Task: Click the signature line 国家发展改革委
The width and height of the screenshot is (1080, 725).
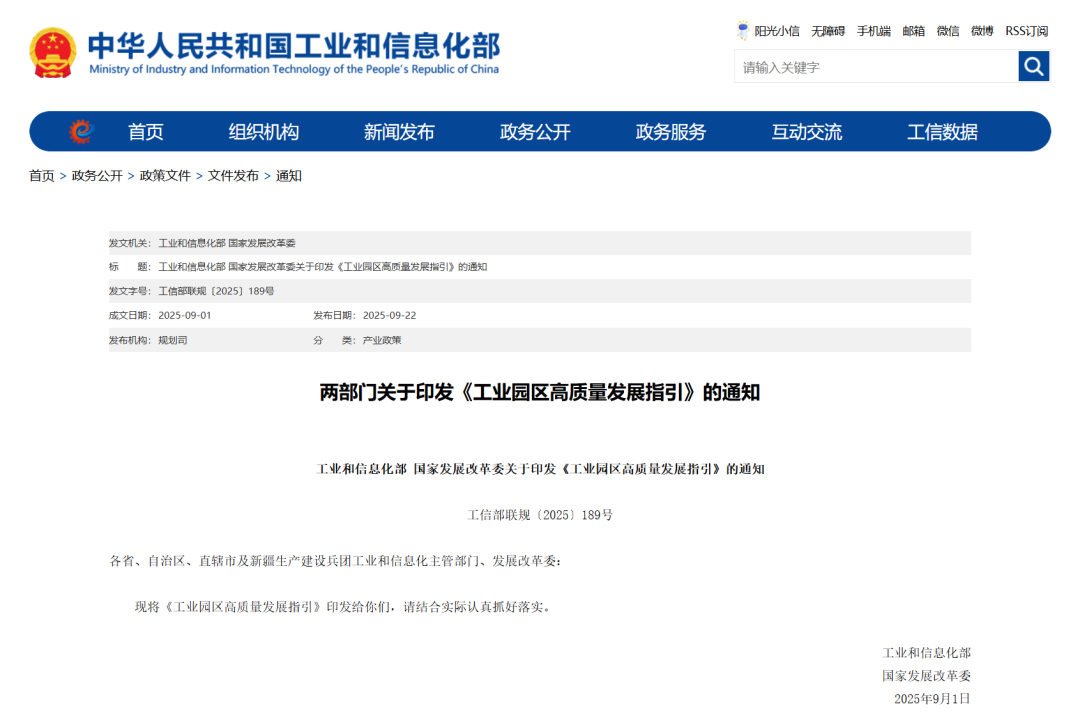Action: [926, 676]
